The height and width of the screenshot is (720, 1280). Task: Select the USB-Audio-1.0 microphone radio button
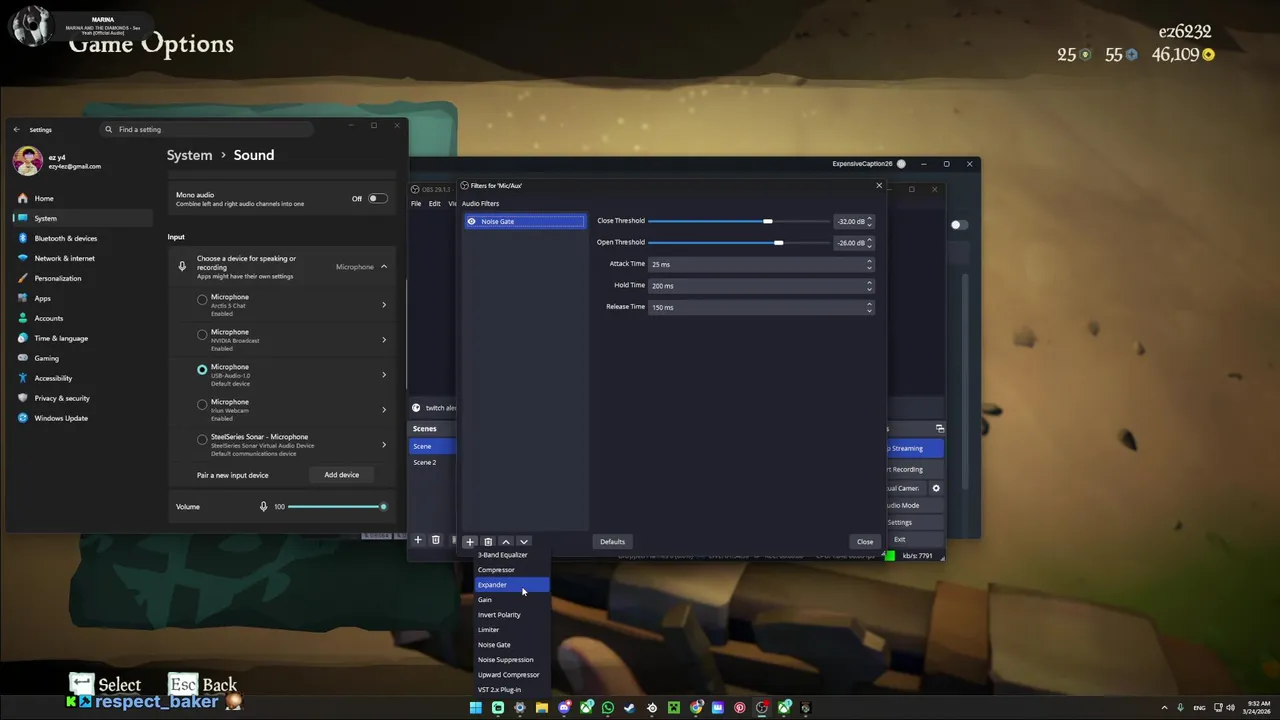202,370
